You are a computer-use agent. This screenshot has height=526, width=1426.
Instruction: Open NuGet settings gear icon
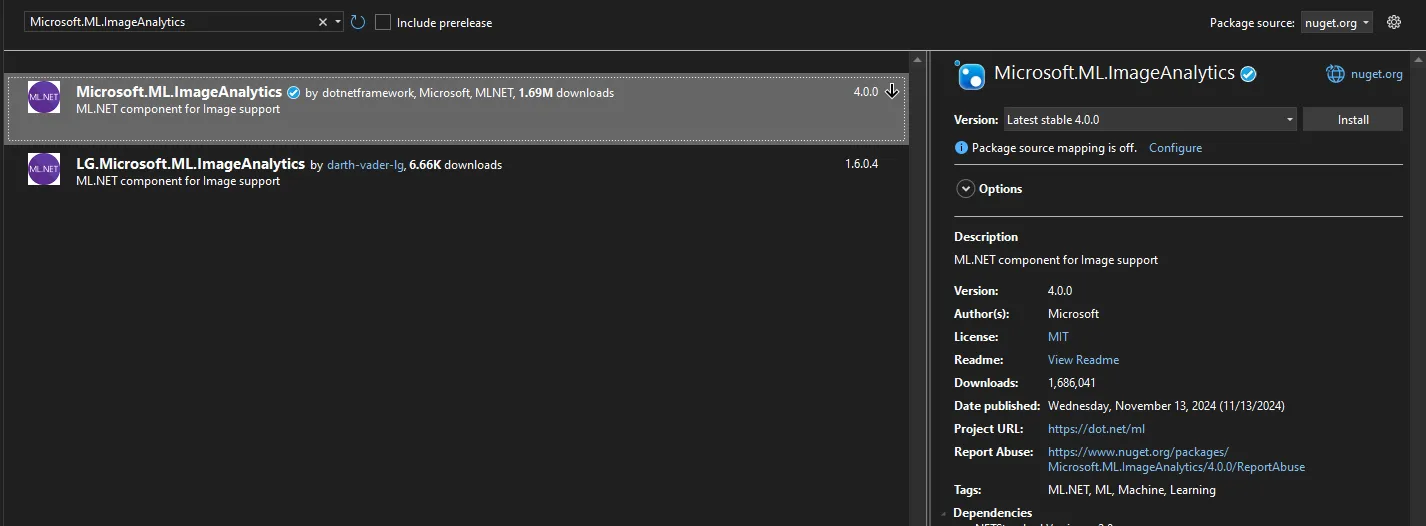(1394, 22)
